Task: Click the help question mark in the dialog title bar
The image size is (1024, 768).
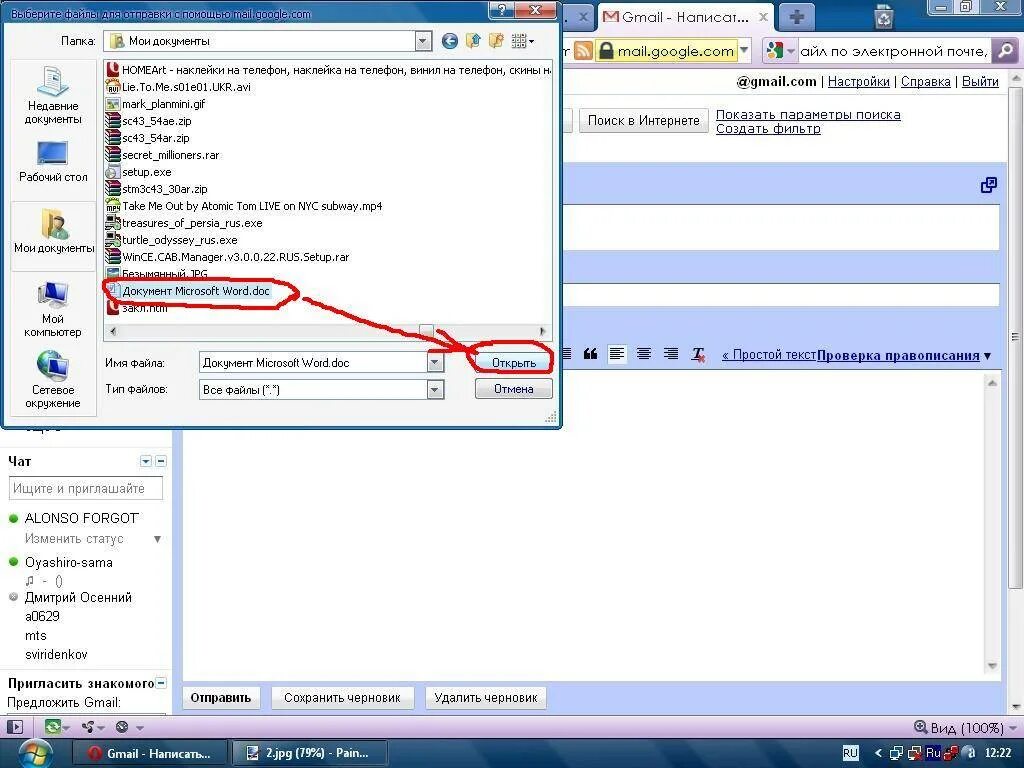Action: pos(502,10)
